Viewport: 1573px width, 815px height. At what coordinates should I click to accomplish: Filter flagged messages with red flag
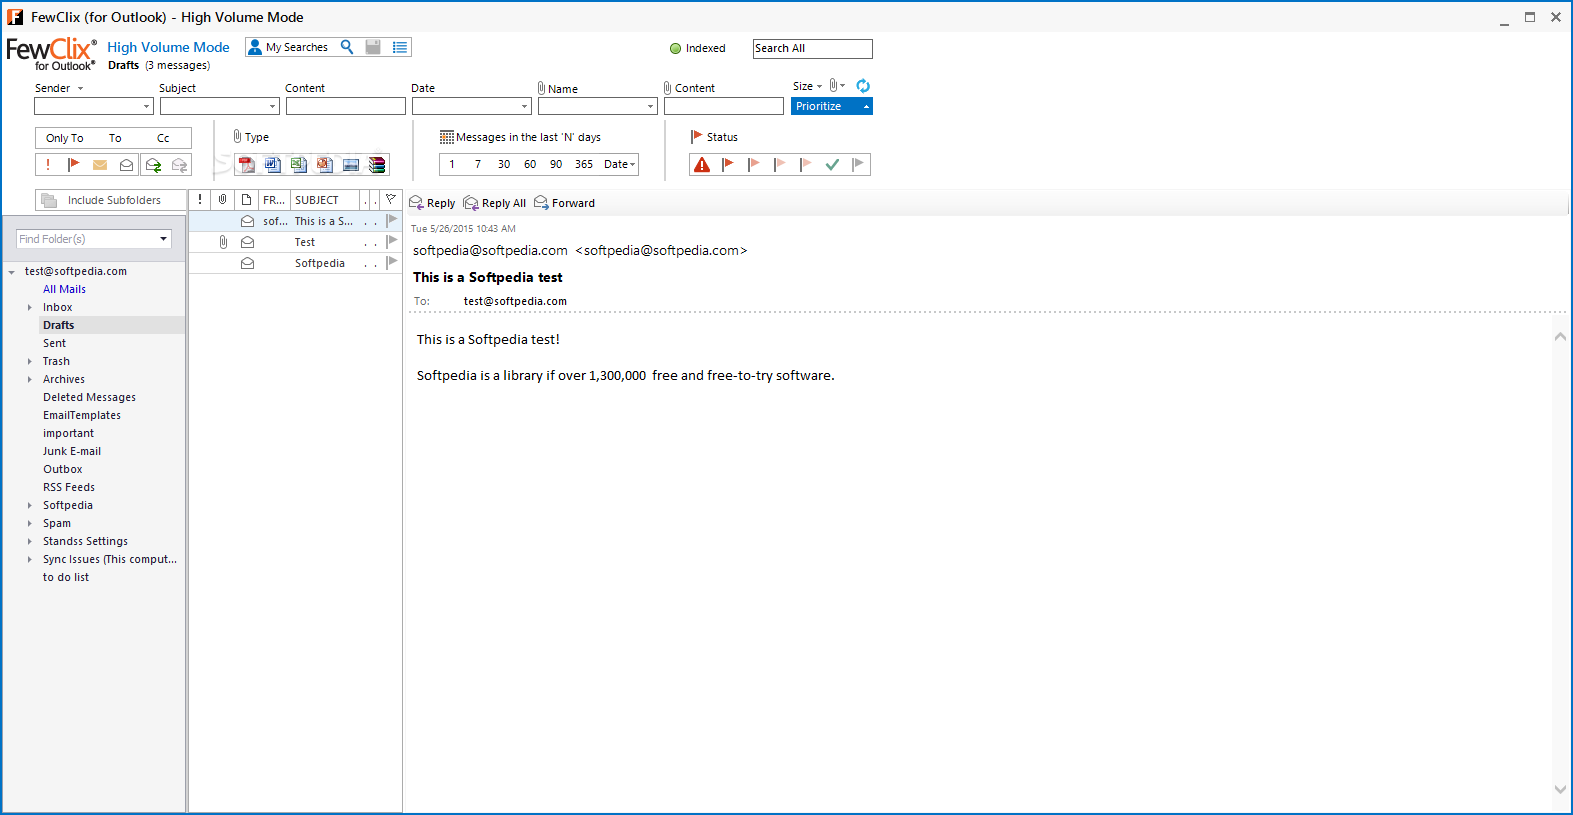click(x=73, y=165)
